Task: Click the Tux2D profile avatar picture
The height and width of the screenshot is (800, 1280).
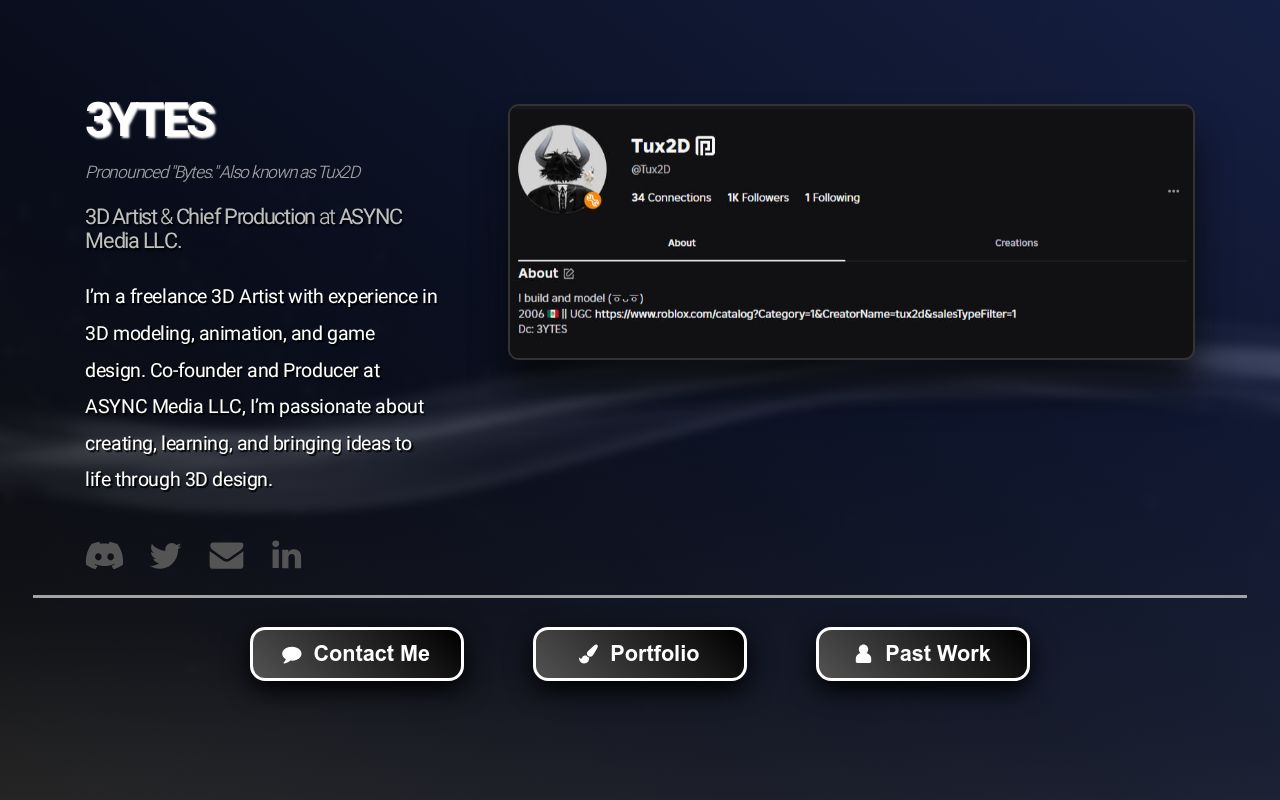Action: coord(562,169)
